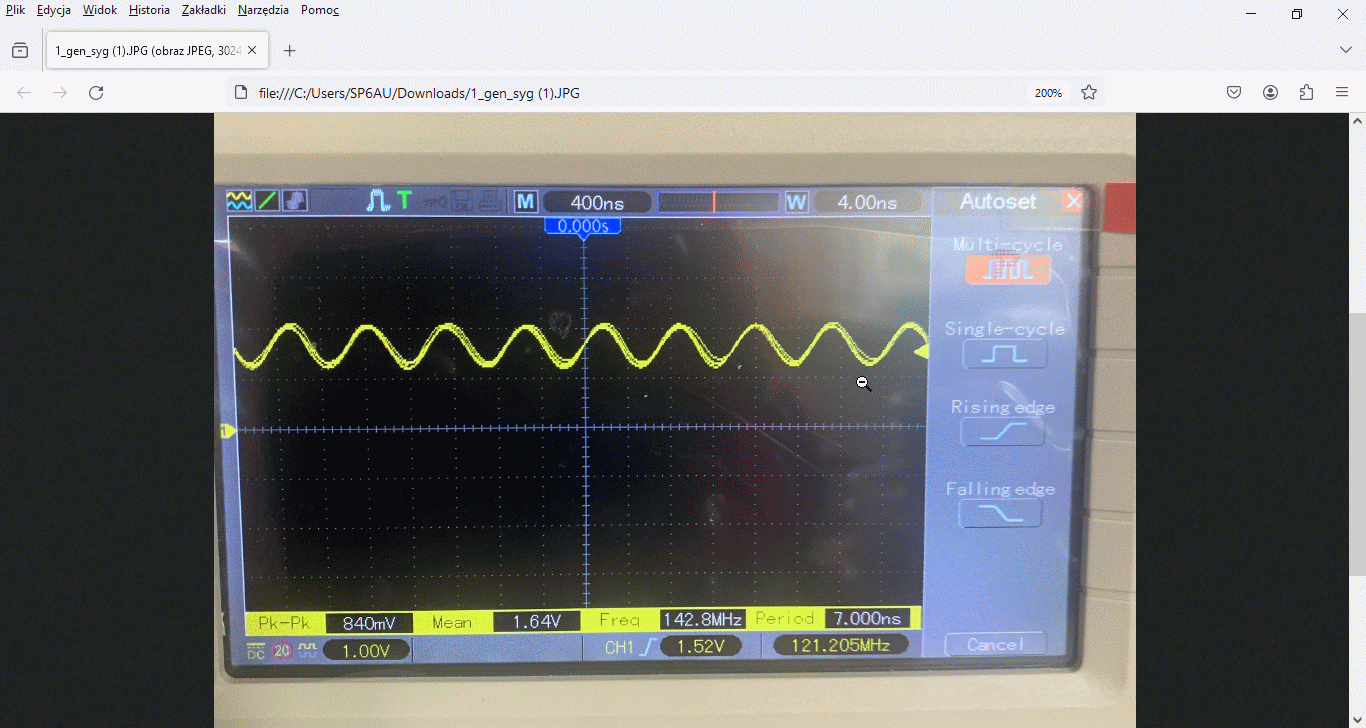Click the oscilloscope image waveform to zoom out
The image size is (1366, 728).
(580, 345)
